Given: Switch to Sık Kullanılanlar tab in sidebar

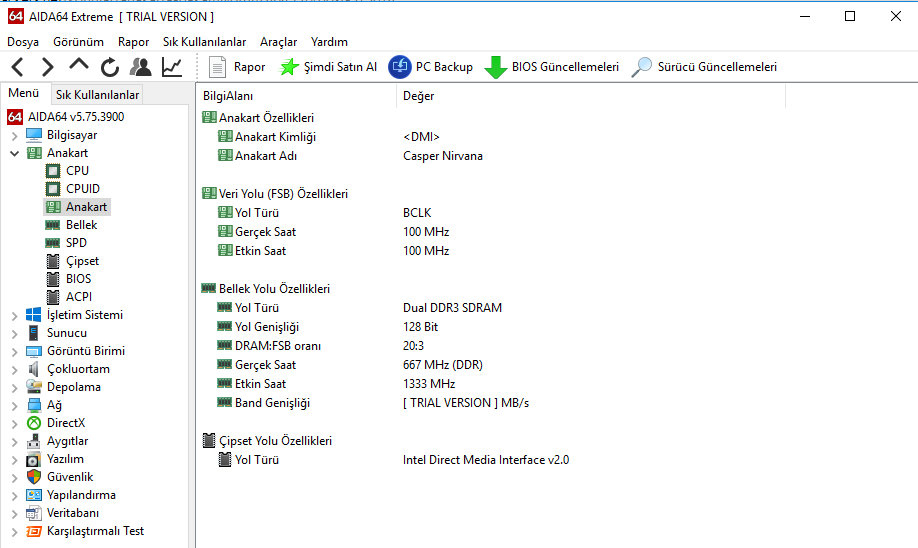Looking at the screenshot, I should click(x=97, y=95).
